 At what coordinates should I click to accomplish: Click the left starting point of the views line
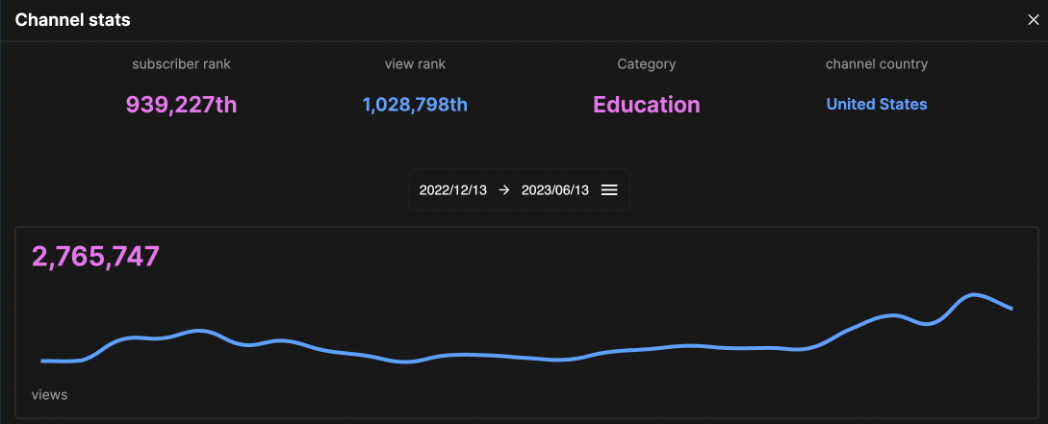(x=43, y=360)
